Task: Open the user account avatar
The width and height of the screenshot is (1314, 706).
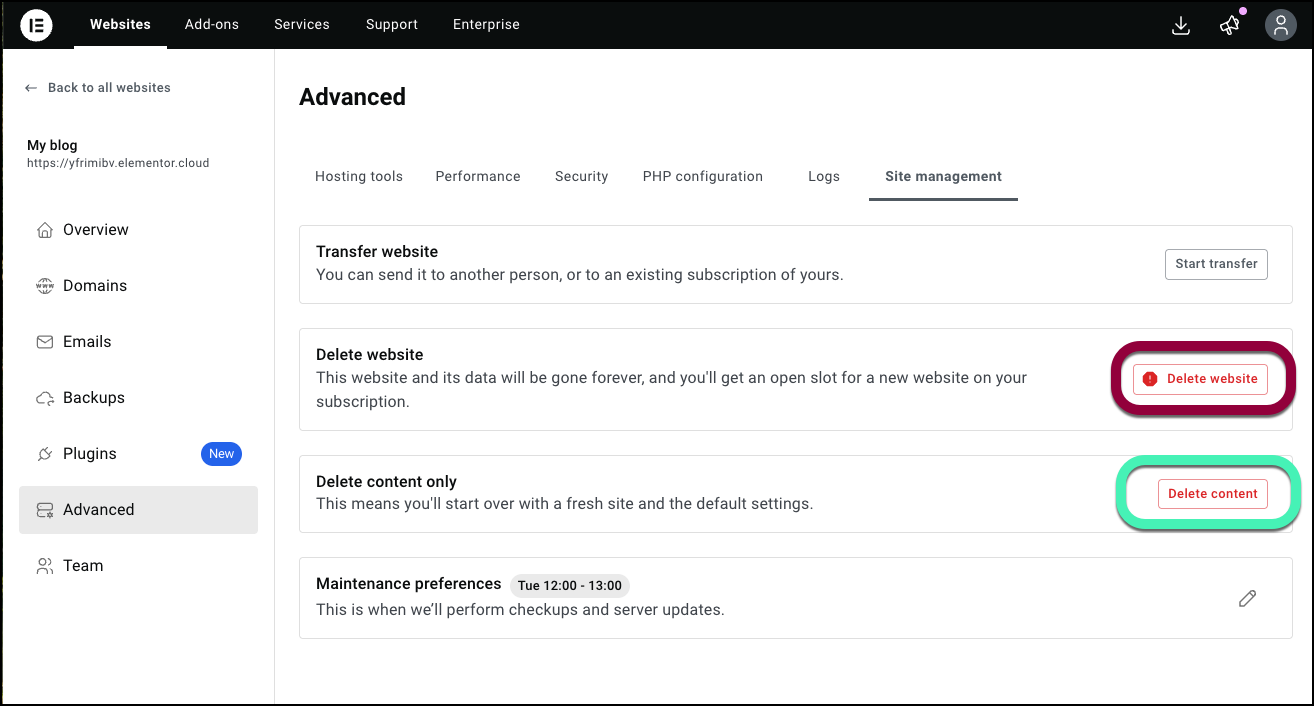Action: point(1280,25)
